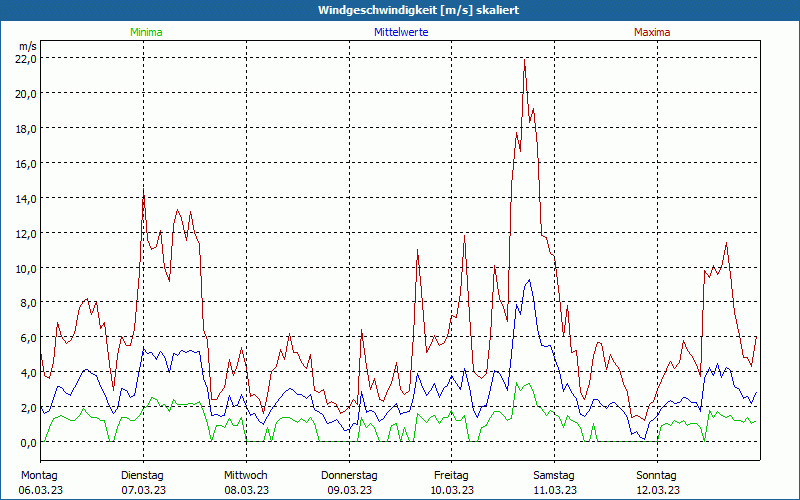Click the green Minima legend label
Image resolution: width=800 pixels, height=500 pixels.
146,32
